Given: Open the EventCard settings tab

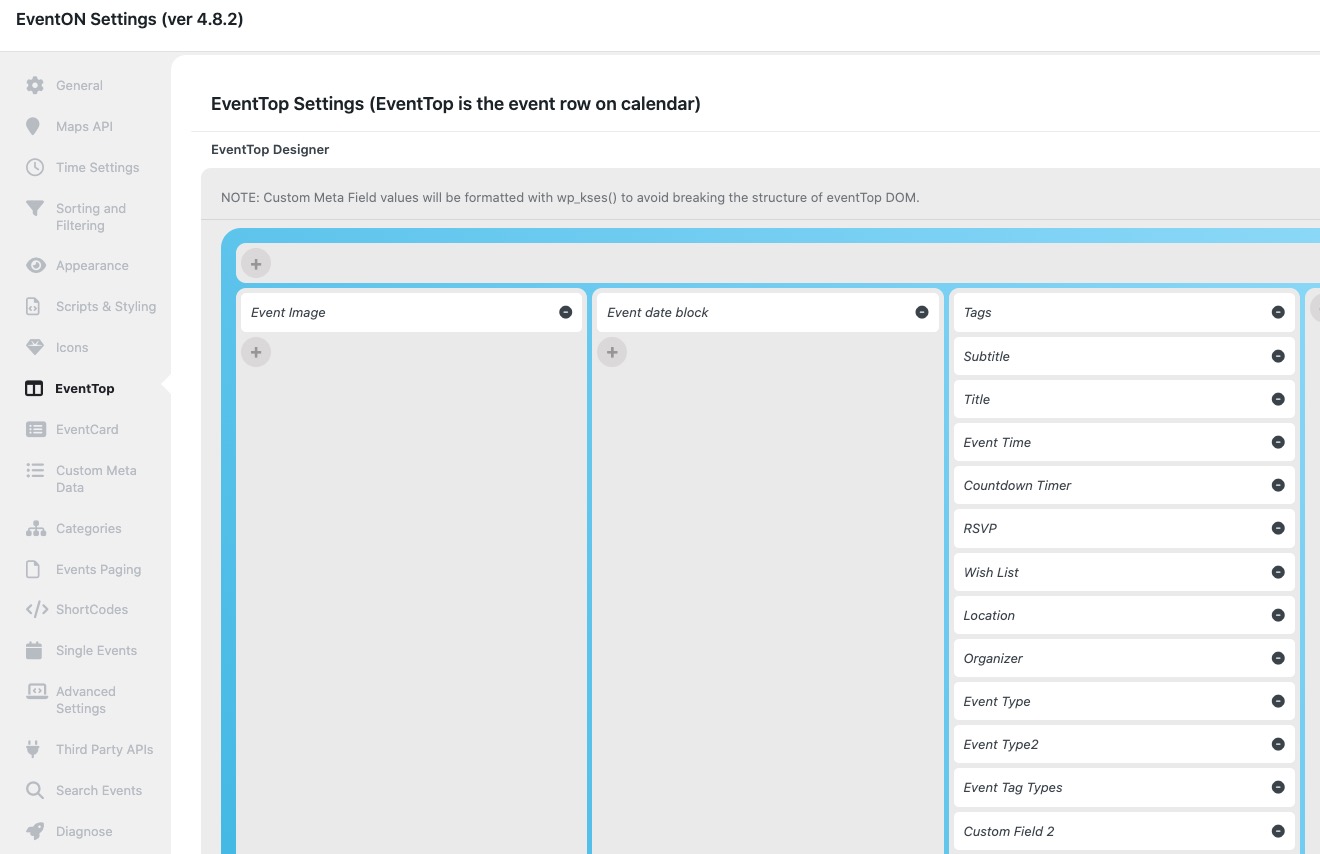Looking at the screenshot, I should pyautogui.click(x=87, y=429).
